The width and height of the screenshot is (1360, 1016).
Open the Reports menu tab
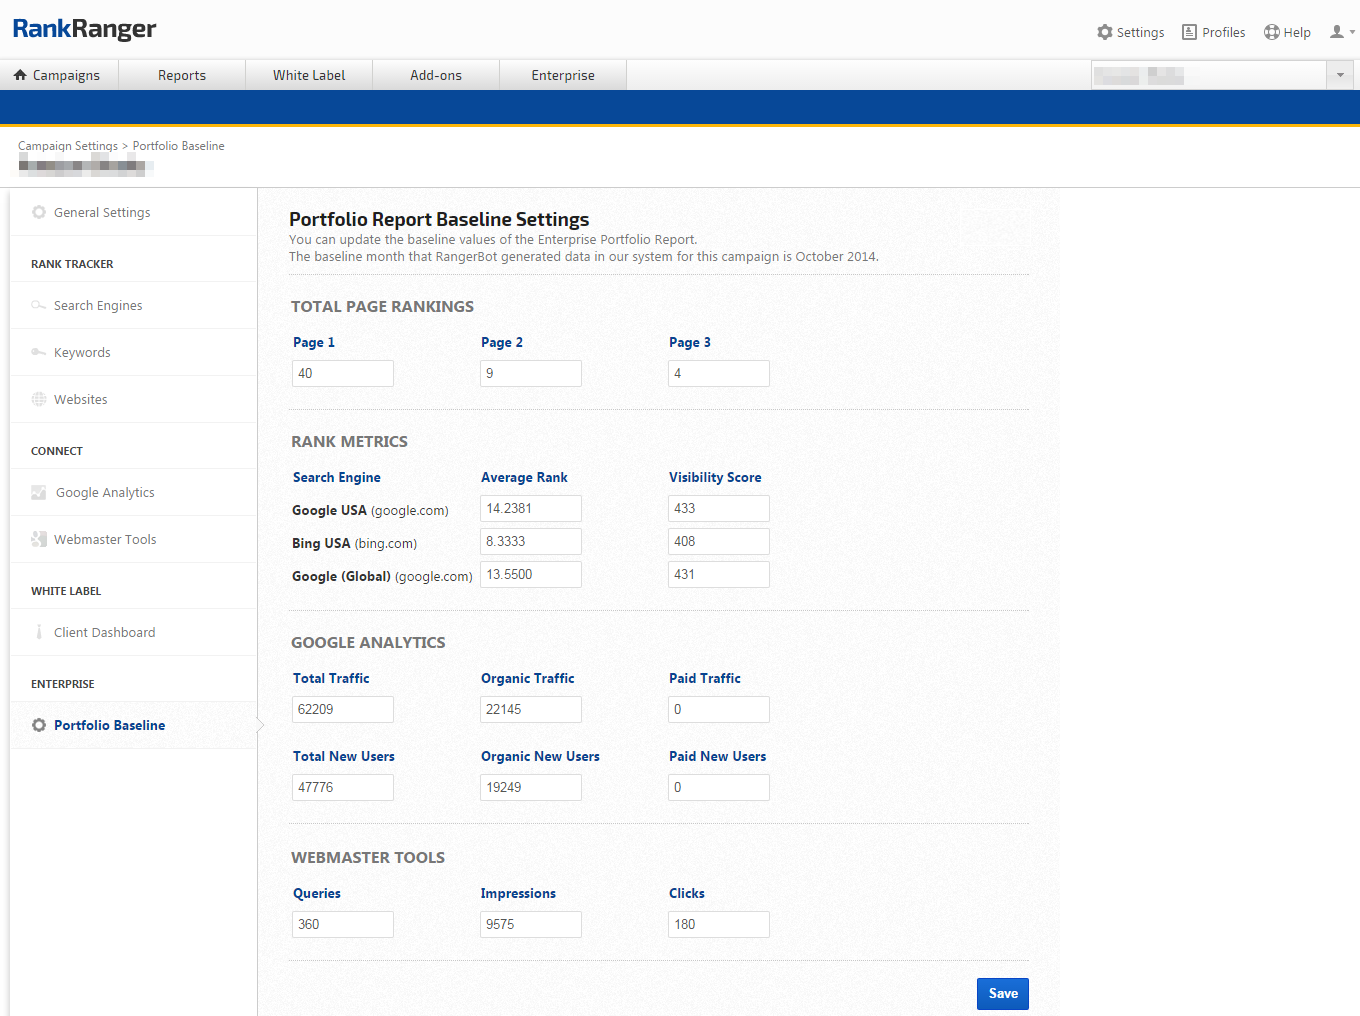point(182,75)
